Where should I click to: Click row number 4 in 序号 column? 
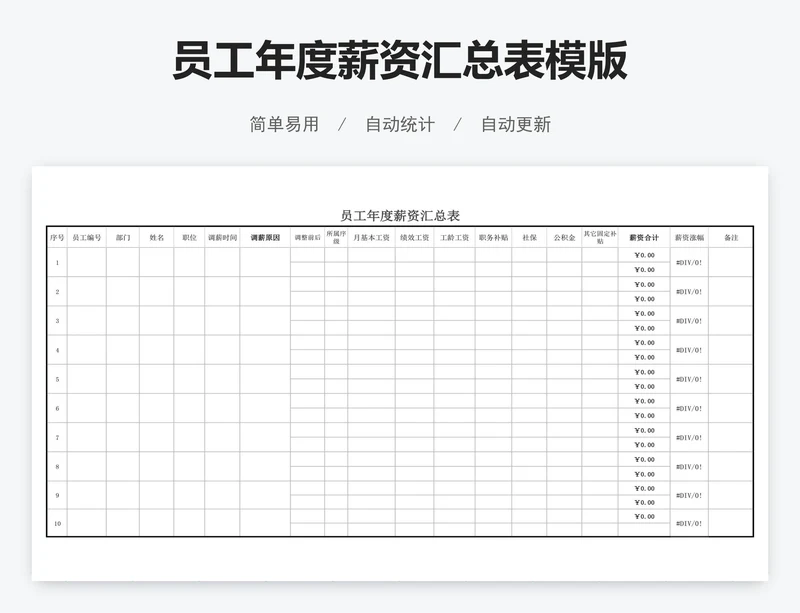pos(57,350)
